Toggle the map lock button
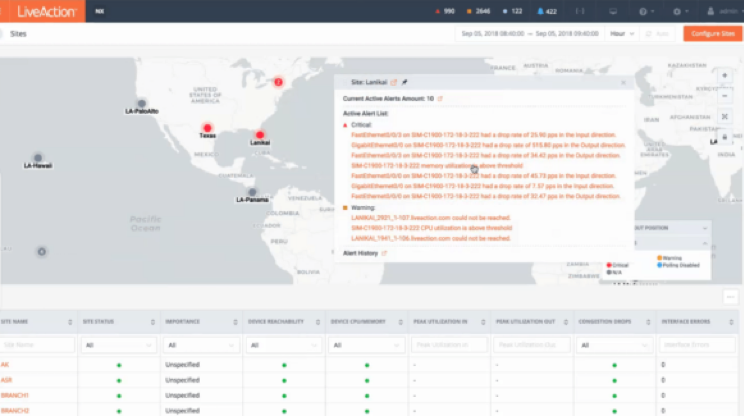 coord(724,136)
